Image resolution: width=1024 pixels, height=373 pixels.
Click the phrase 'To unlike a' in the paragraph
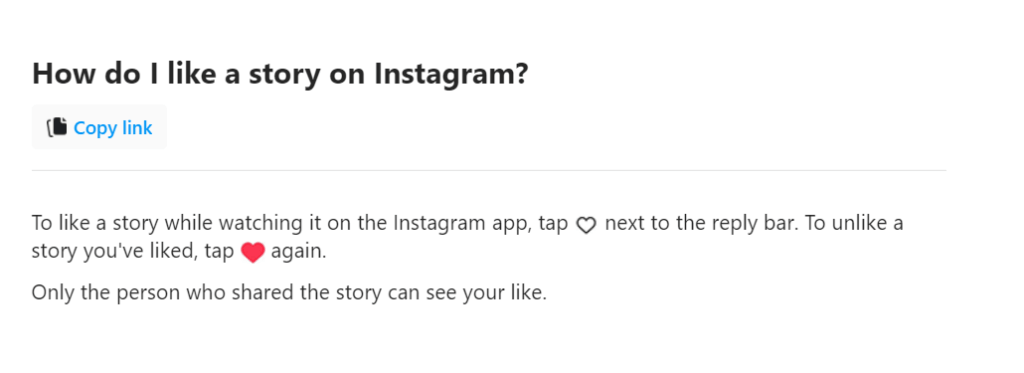854,223
